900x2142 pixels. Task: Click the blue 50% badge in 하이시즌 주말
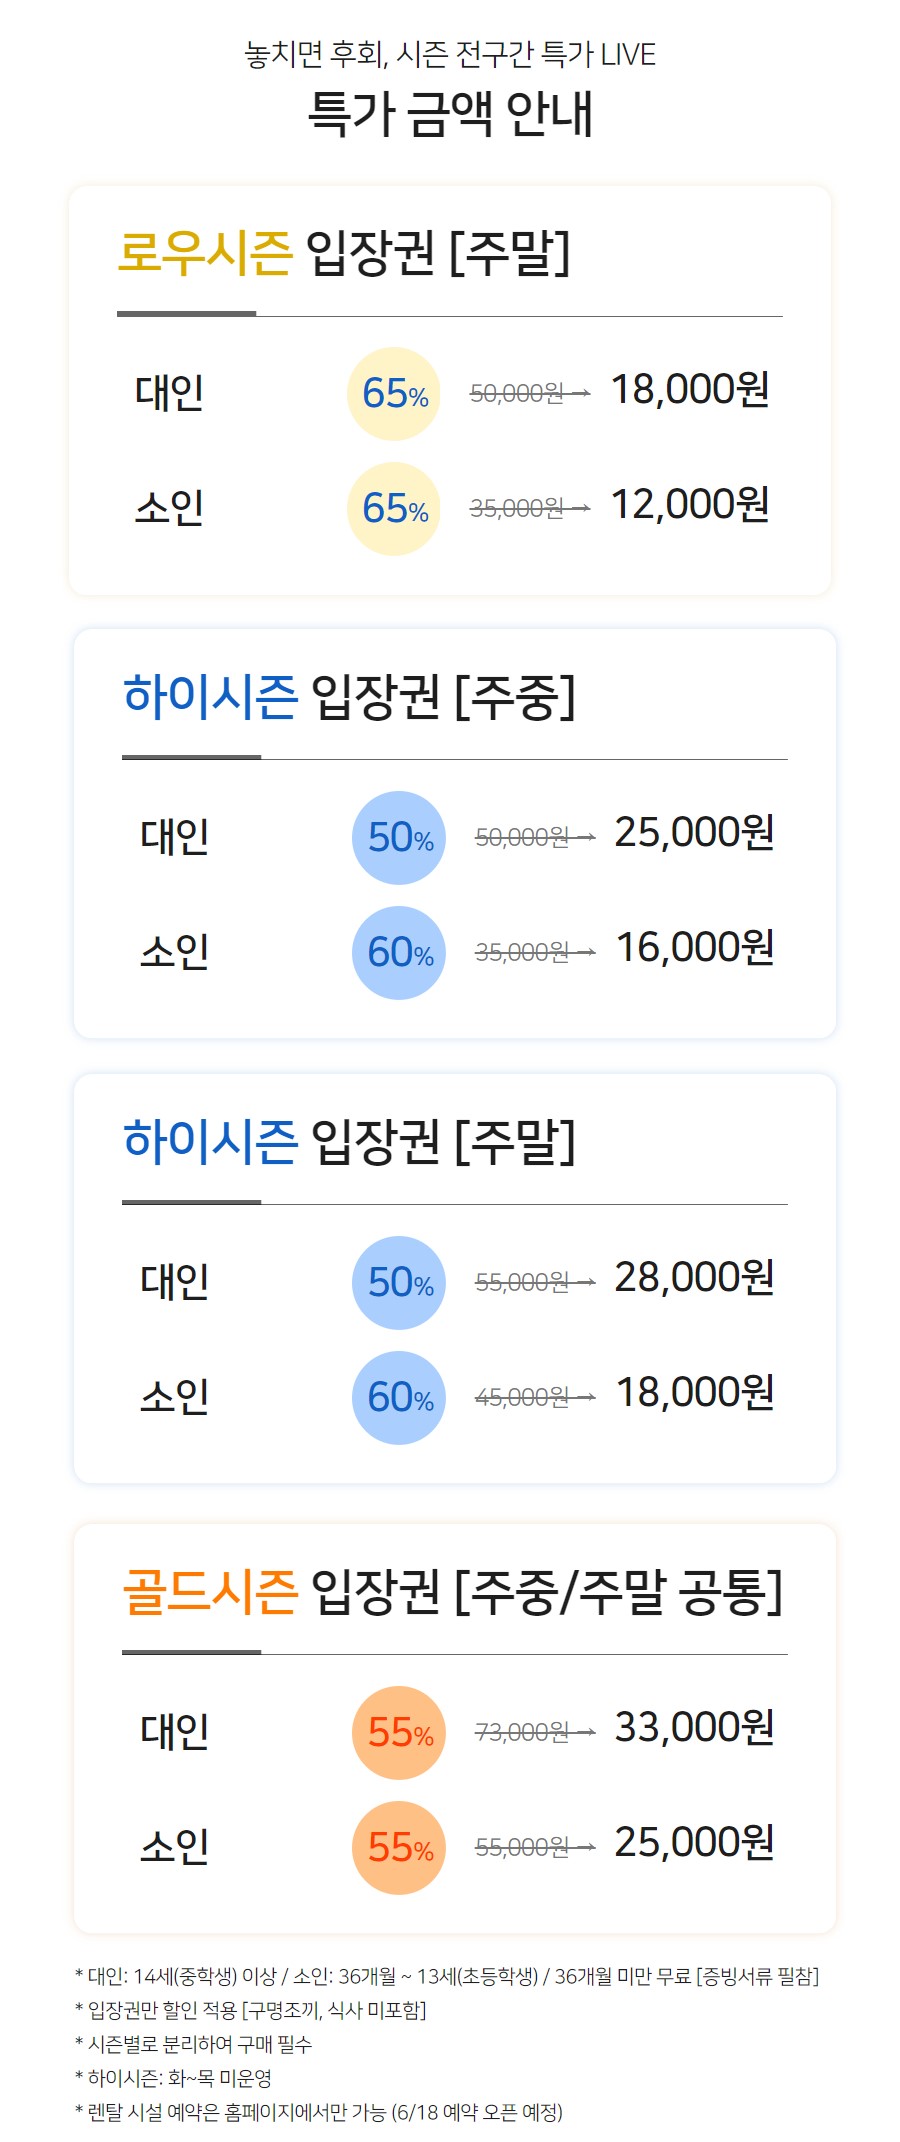399,1283
